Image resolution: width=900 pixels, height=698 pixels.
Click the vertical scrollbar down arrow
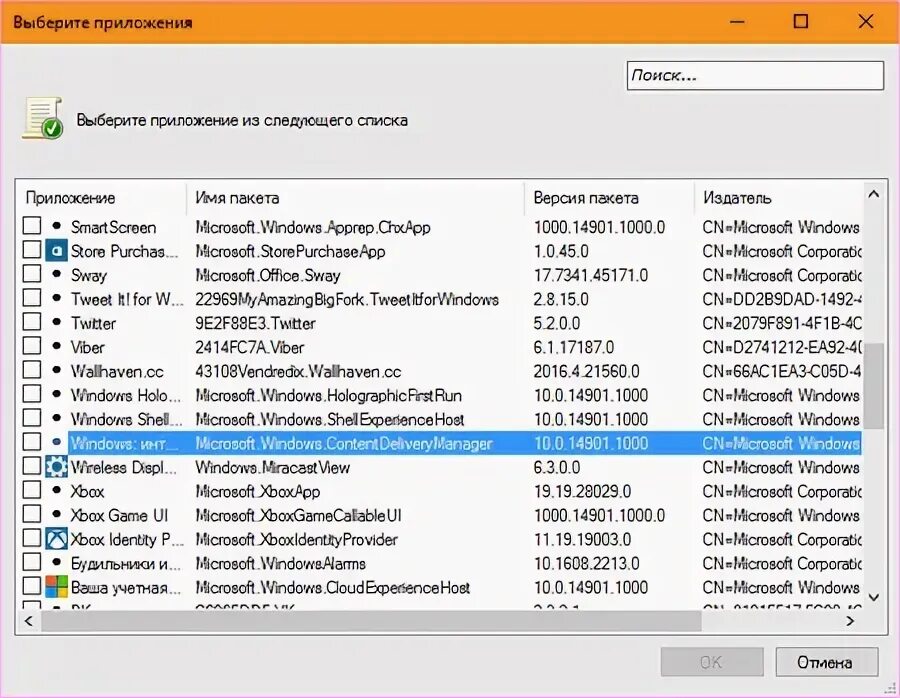pyautogui.click(x=874, y=598)
